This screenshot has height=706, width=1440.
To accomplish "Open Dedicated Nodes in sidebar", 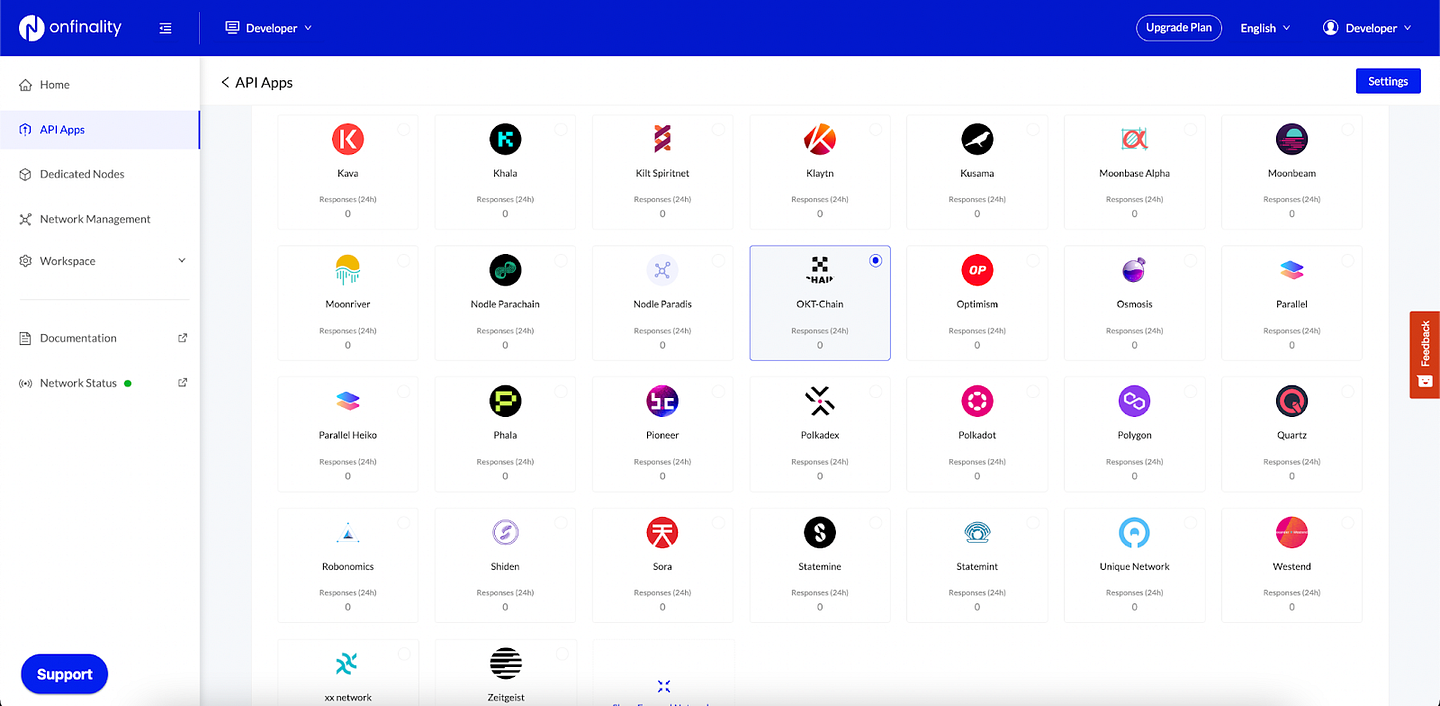I will [x=100, y=174].
